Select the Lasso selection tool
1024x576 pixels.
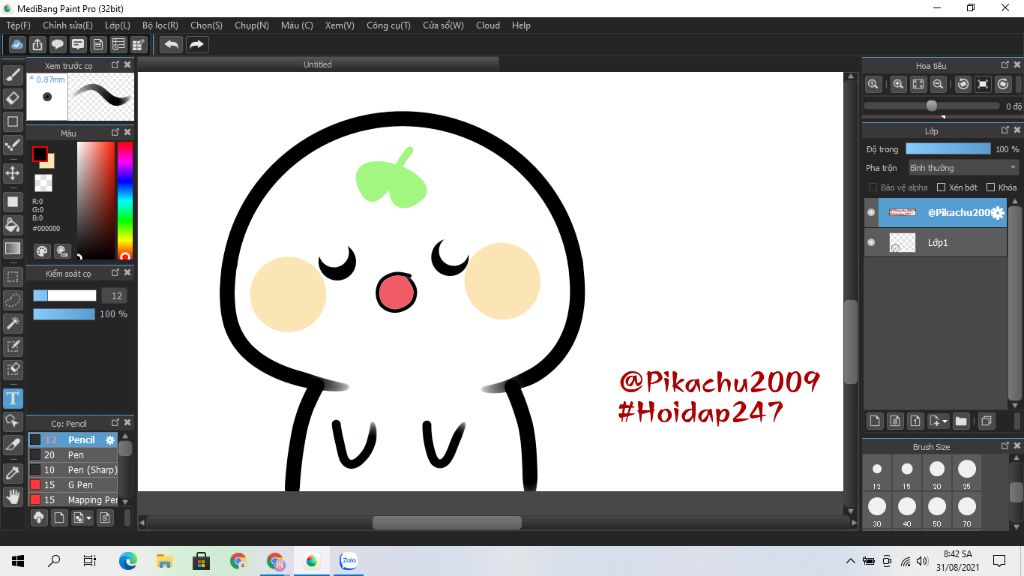(12, 300)
